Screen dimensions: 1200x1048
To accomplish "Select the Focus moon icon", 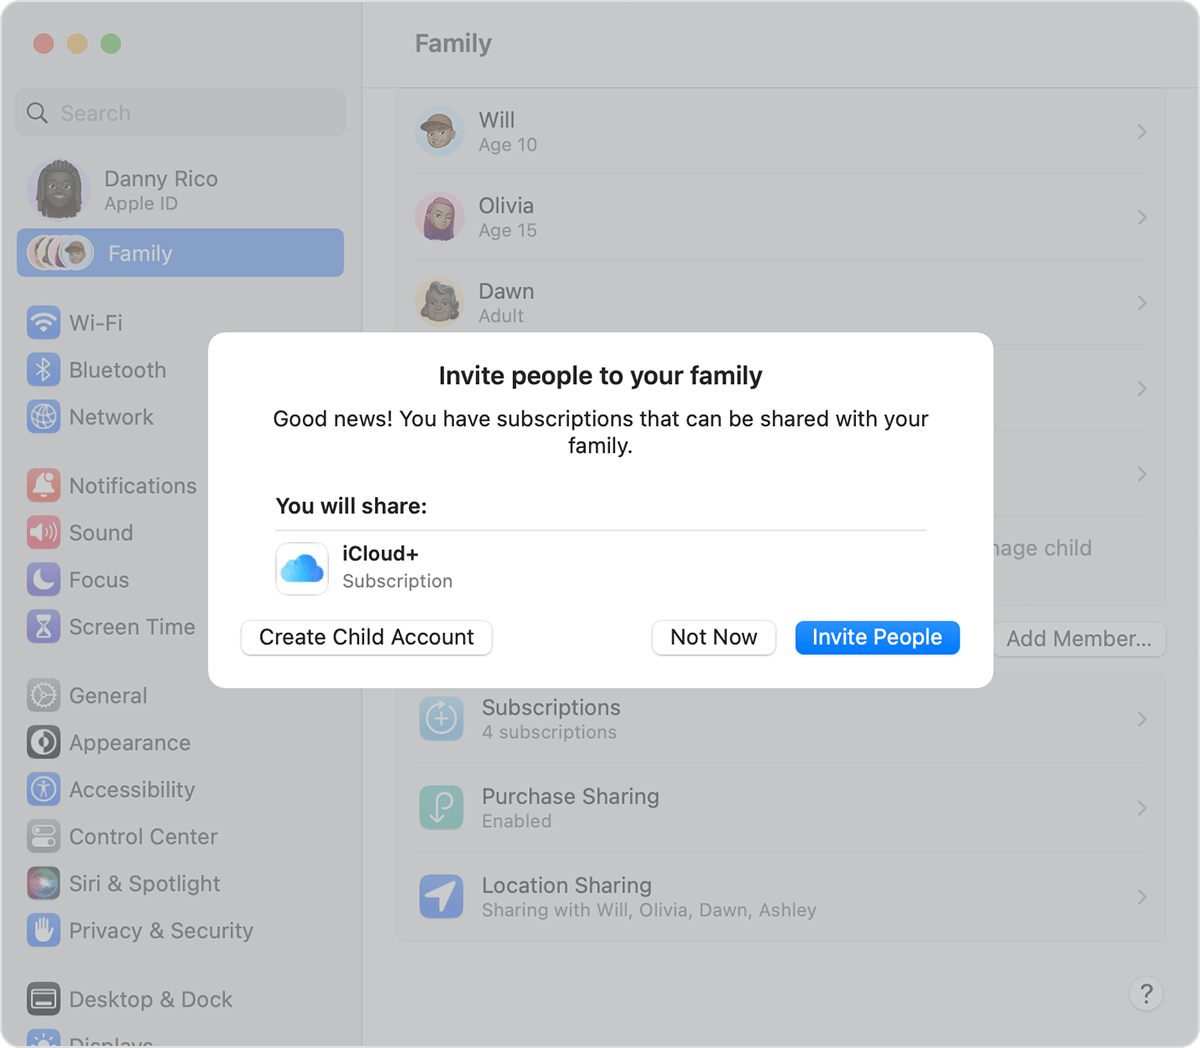I will 43,579.
